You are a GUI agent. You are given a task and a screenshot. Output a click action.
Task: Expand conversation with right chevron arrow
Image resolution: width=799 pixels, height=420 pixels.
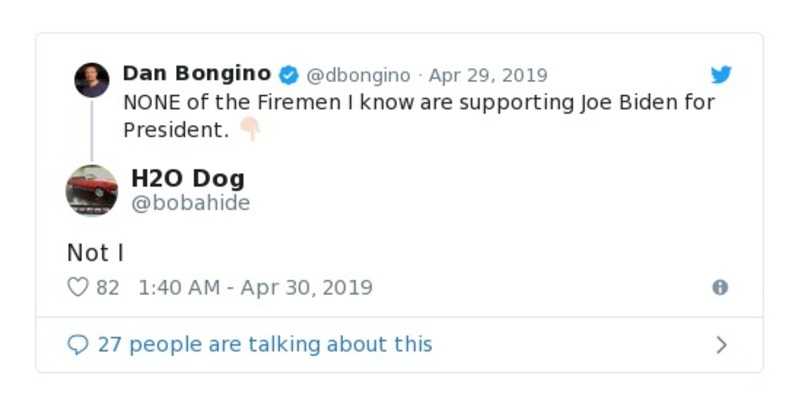point(721,345)
